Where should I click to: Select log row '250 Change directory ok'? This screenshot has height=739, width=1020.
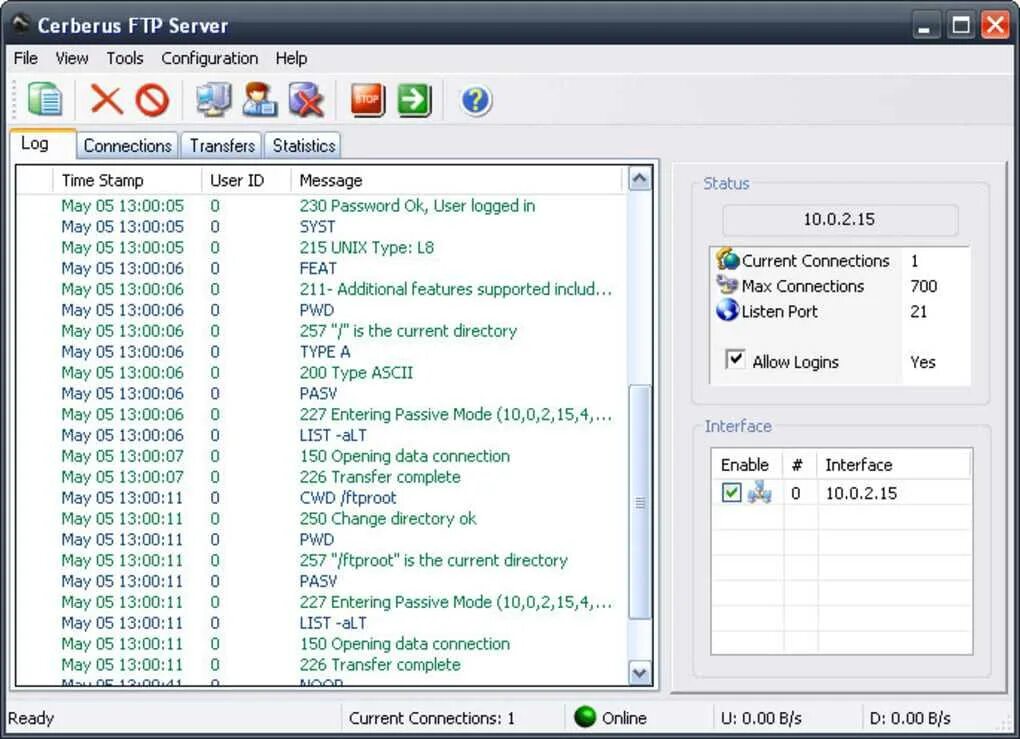tap(321, 518)
